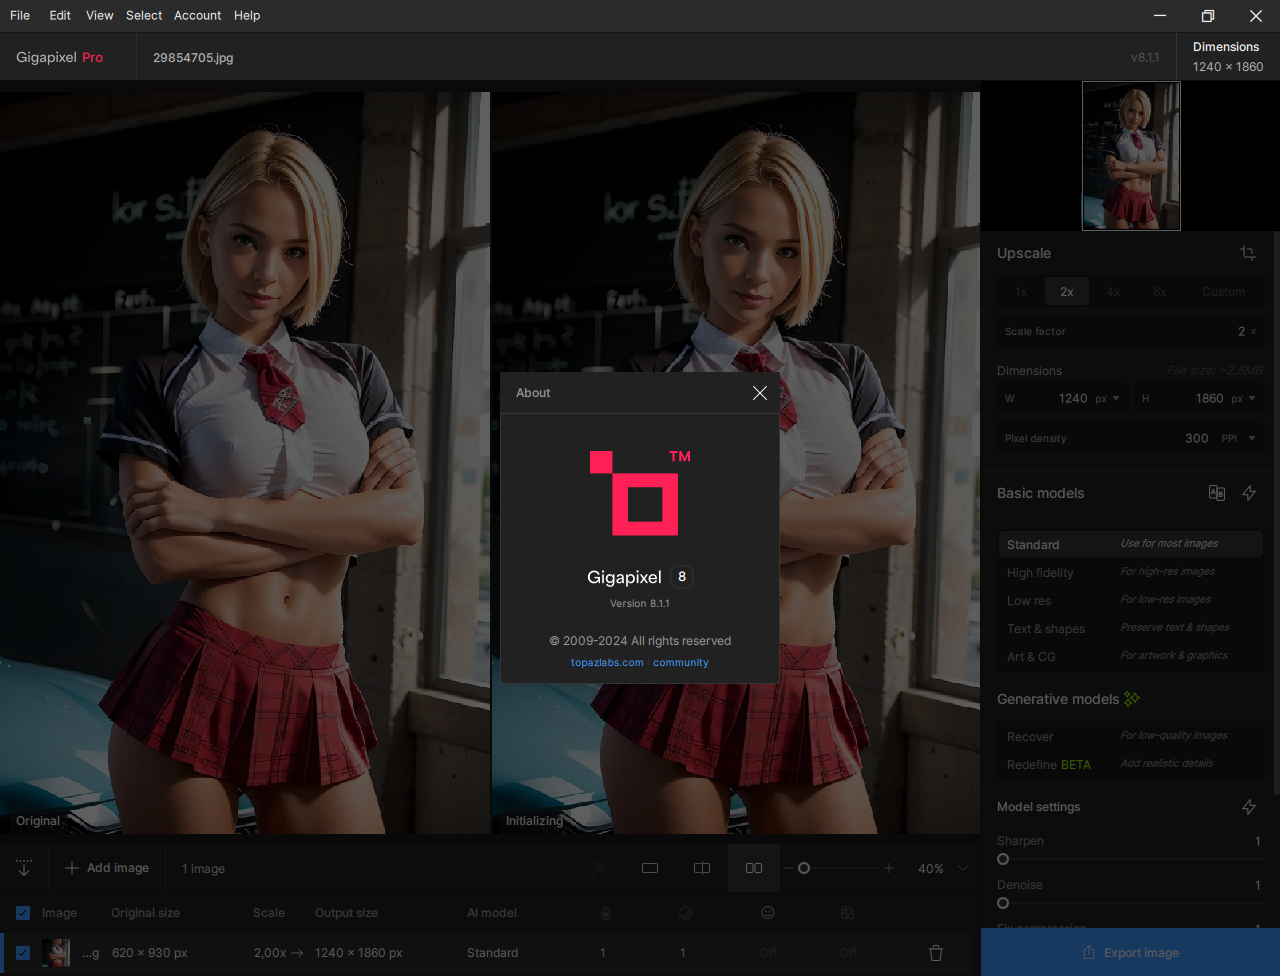
Task: Open the Account menu
Action: click(x=198, y=16)
